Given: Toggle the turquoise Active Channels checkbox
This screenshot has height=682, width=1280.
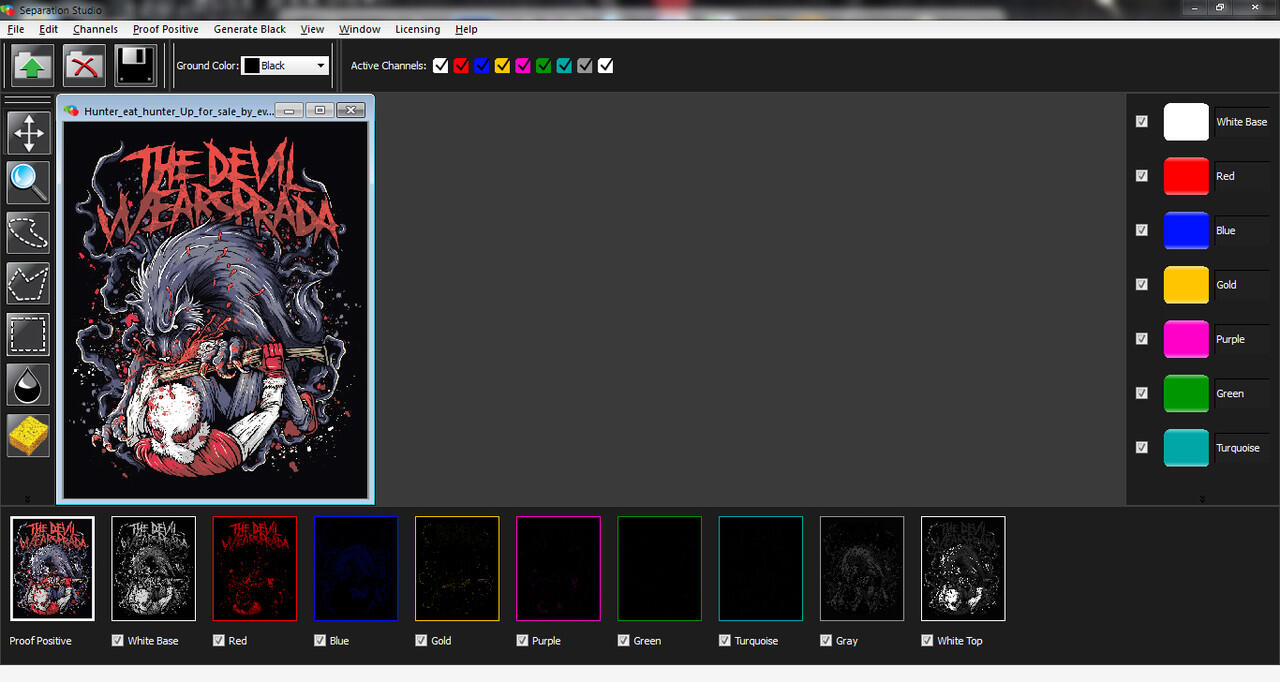Looking at the screenshot, I should coord(564,66).
